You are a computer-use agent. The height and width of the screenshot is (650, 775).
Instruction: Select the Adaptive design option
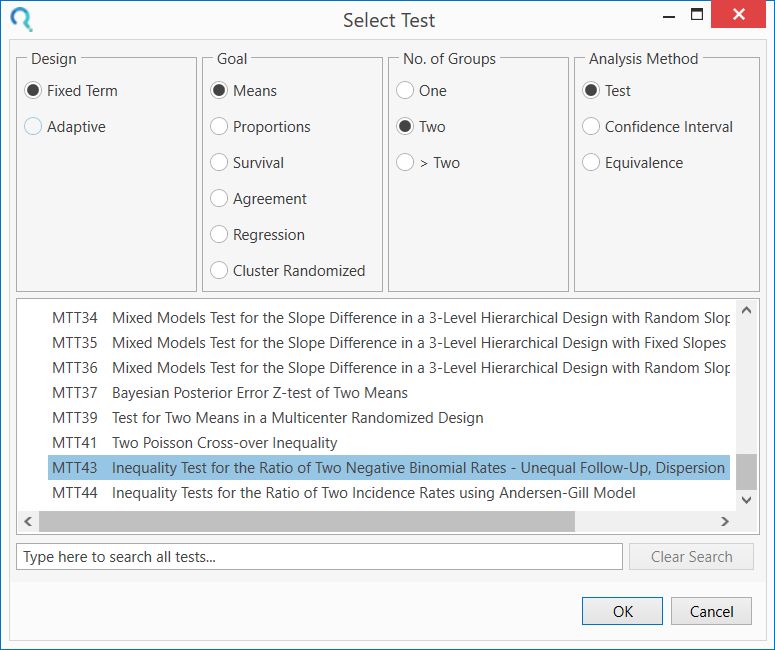click(65, 127)
